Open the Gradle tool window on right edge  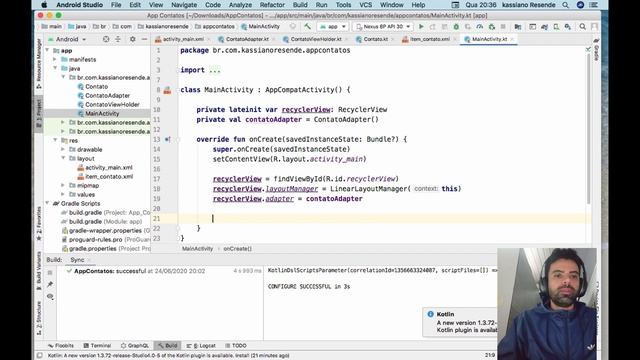tap(596, 50)
